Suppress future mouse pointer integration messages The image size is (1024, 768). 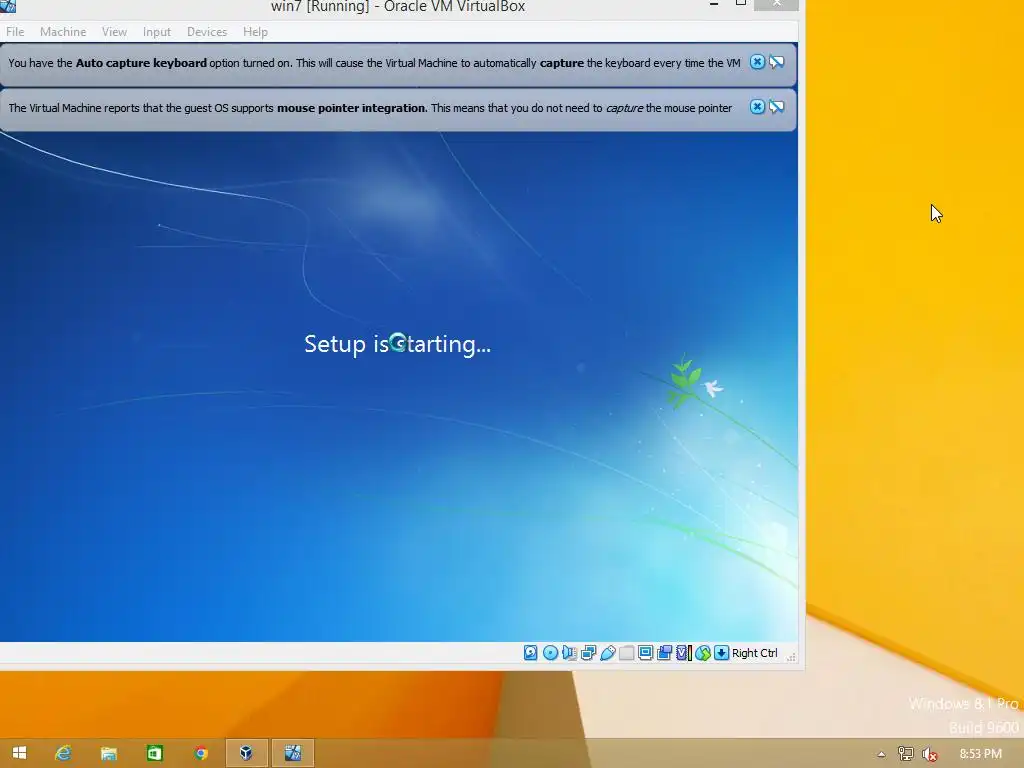[776, 107]
